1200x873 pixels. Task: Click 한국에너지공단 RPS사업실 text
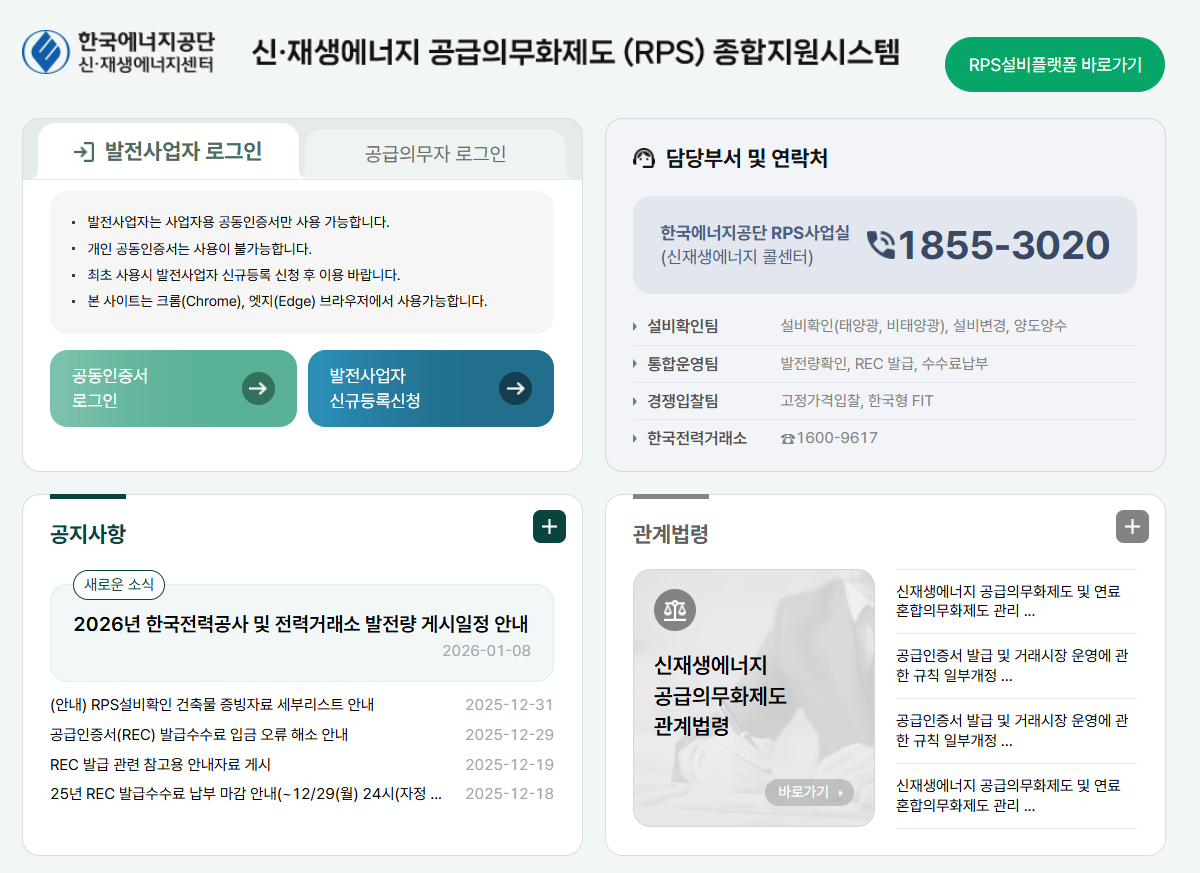pos(755,233)
